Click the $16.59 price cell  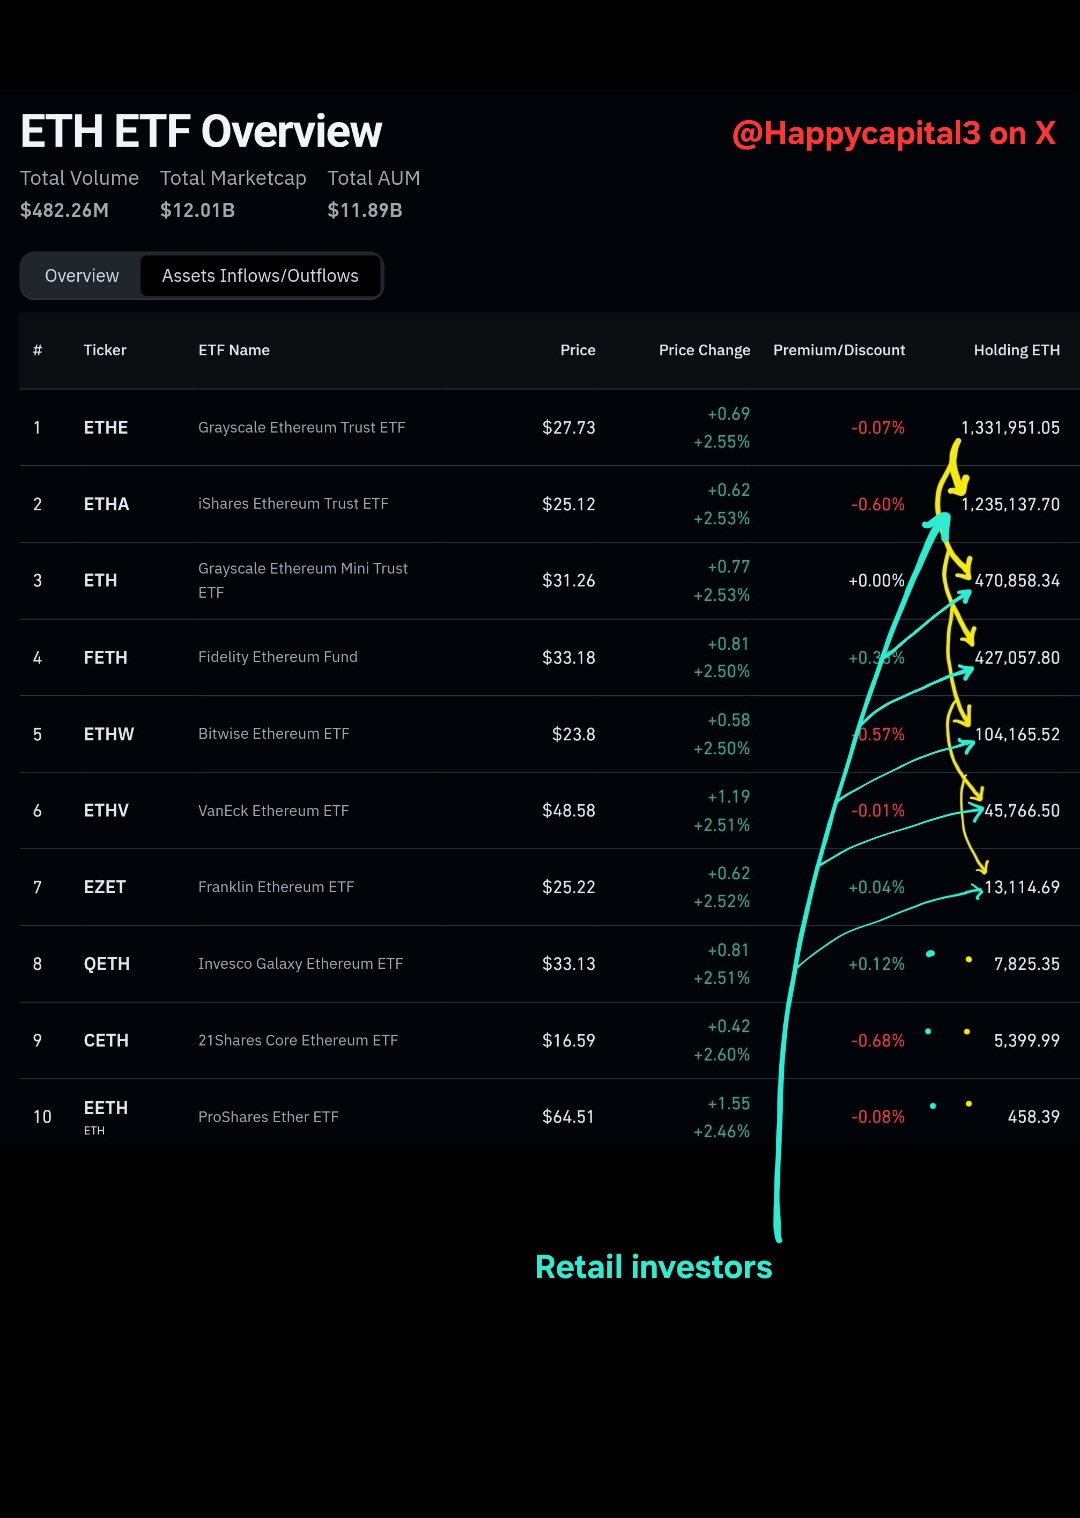569,1041
